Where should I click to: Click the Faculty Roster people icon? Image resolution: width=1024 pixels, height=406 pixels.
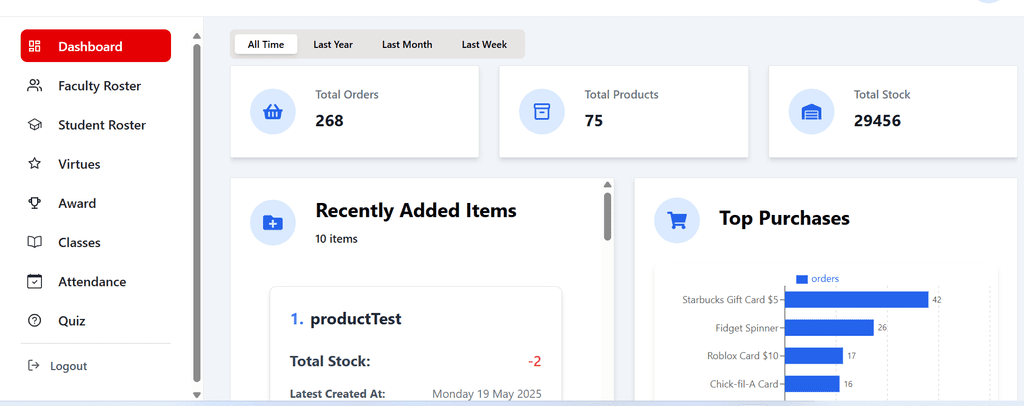(35, 86)
